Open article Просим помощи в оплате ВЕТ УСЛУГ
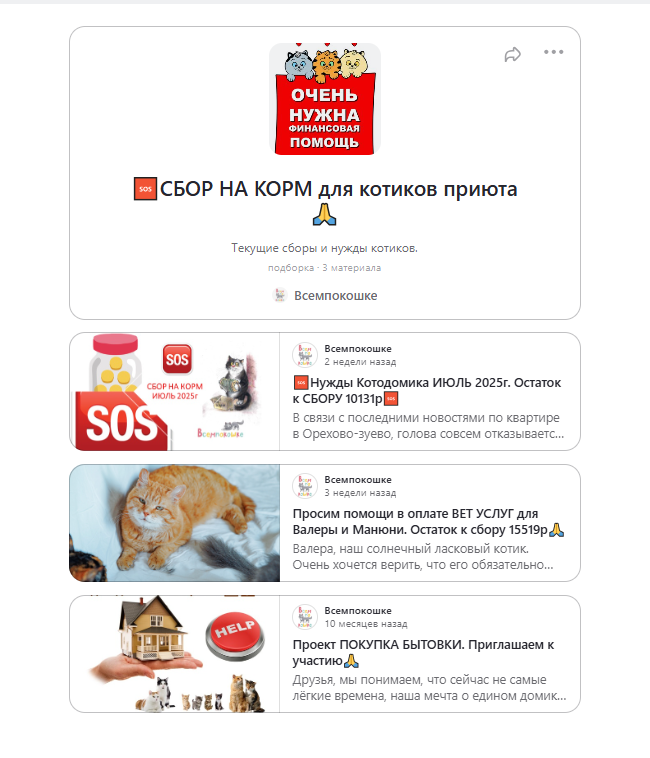The width and height of the screenshot is (650, 758). tap(428, 522)
